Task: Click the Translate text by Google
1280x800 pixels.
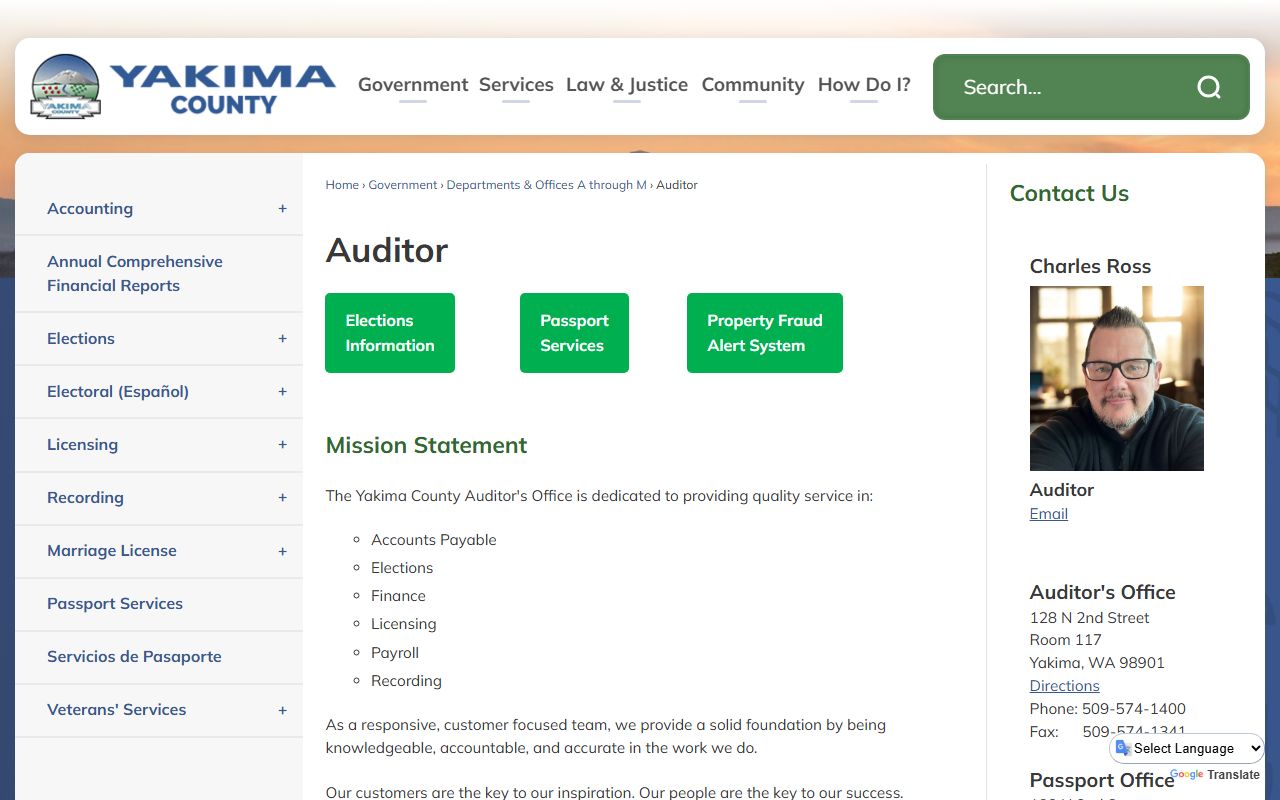Action: pos(1234,775)
